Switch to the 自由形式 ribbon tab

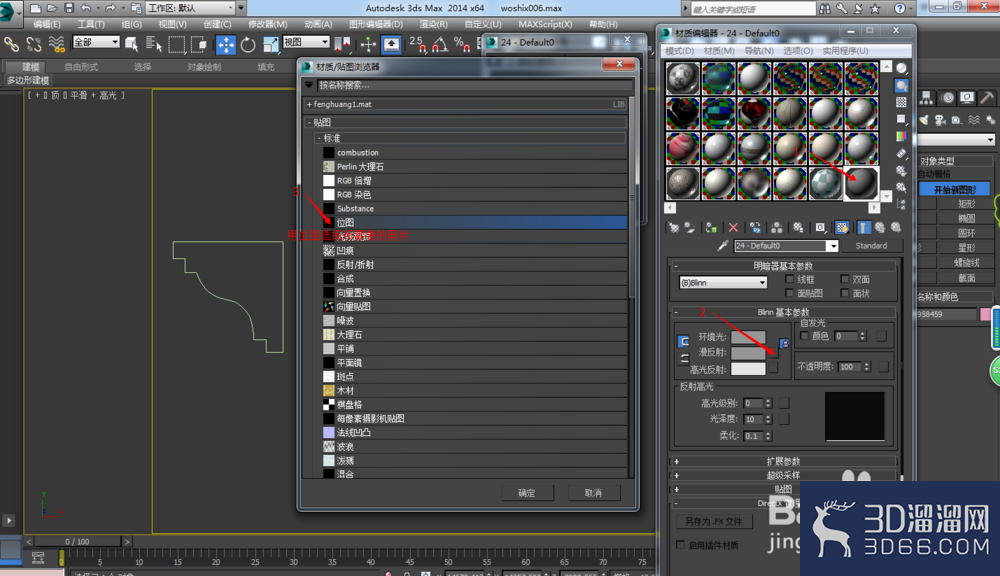81,66
